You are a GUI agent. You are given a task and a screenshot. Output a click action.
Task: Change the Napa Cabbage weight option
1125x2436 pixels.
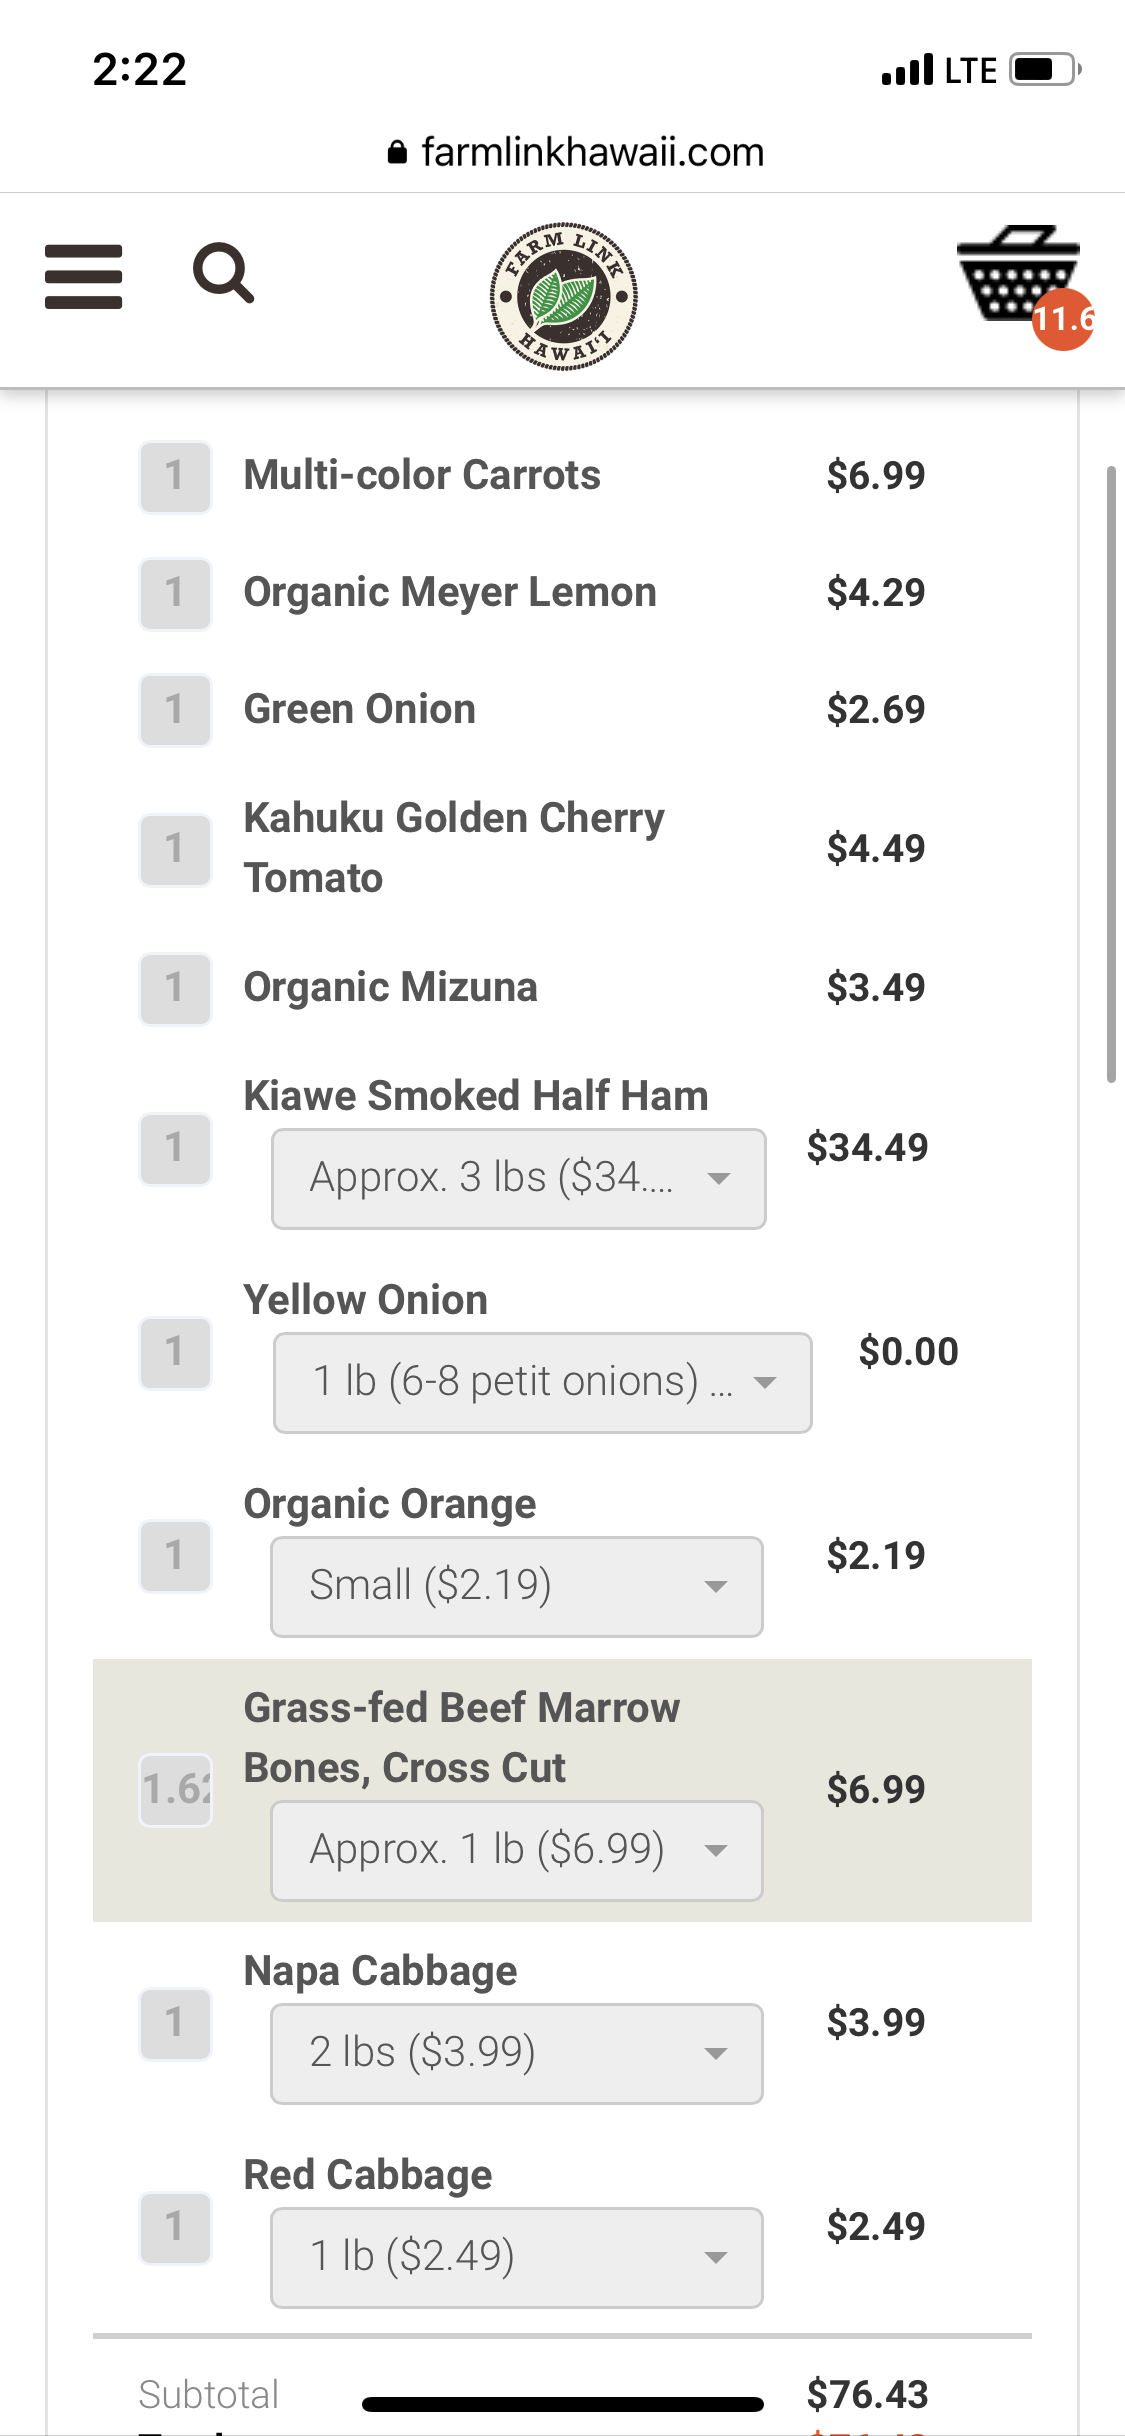[x=516, y=2054]
